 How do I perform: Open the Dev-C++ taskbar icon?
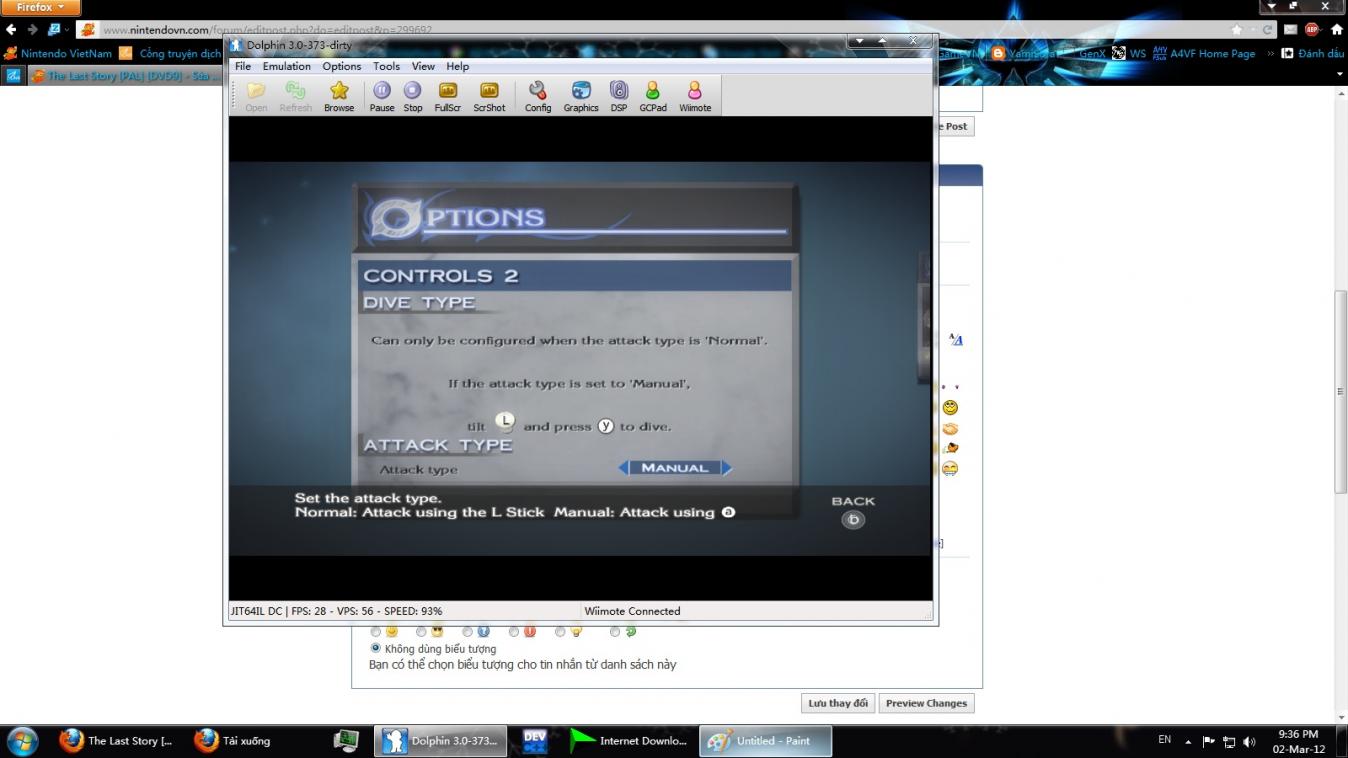535,741
